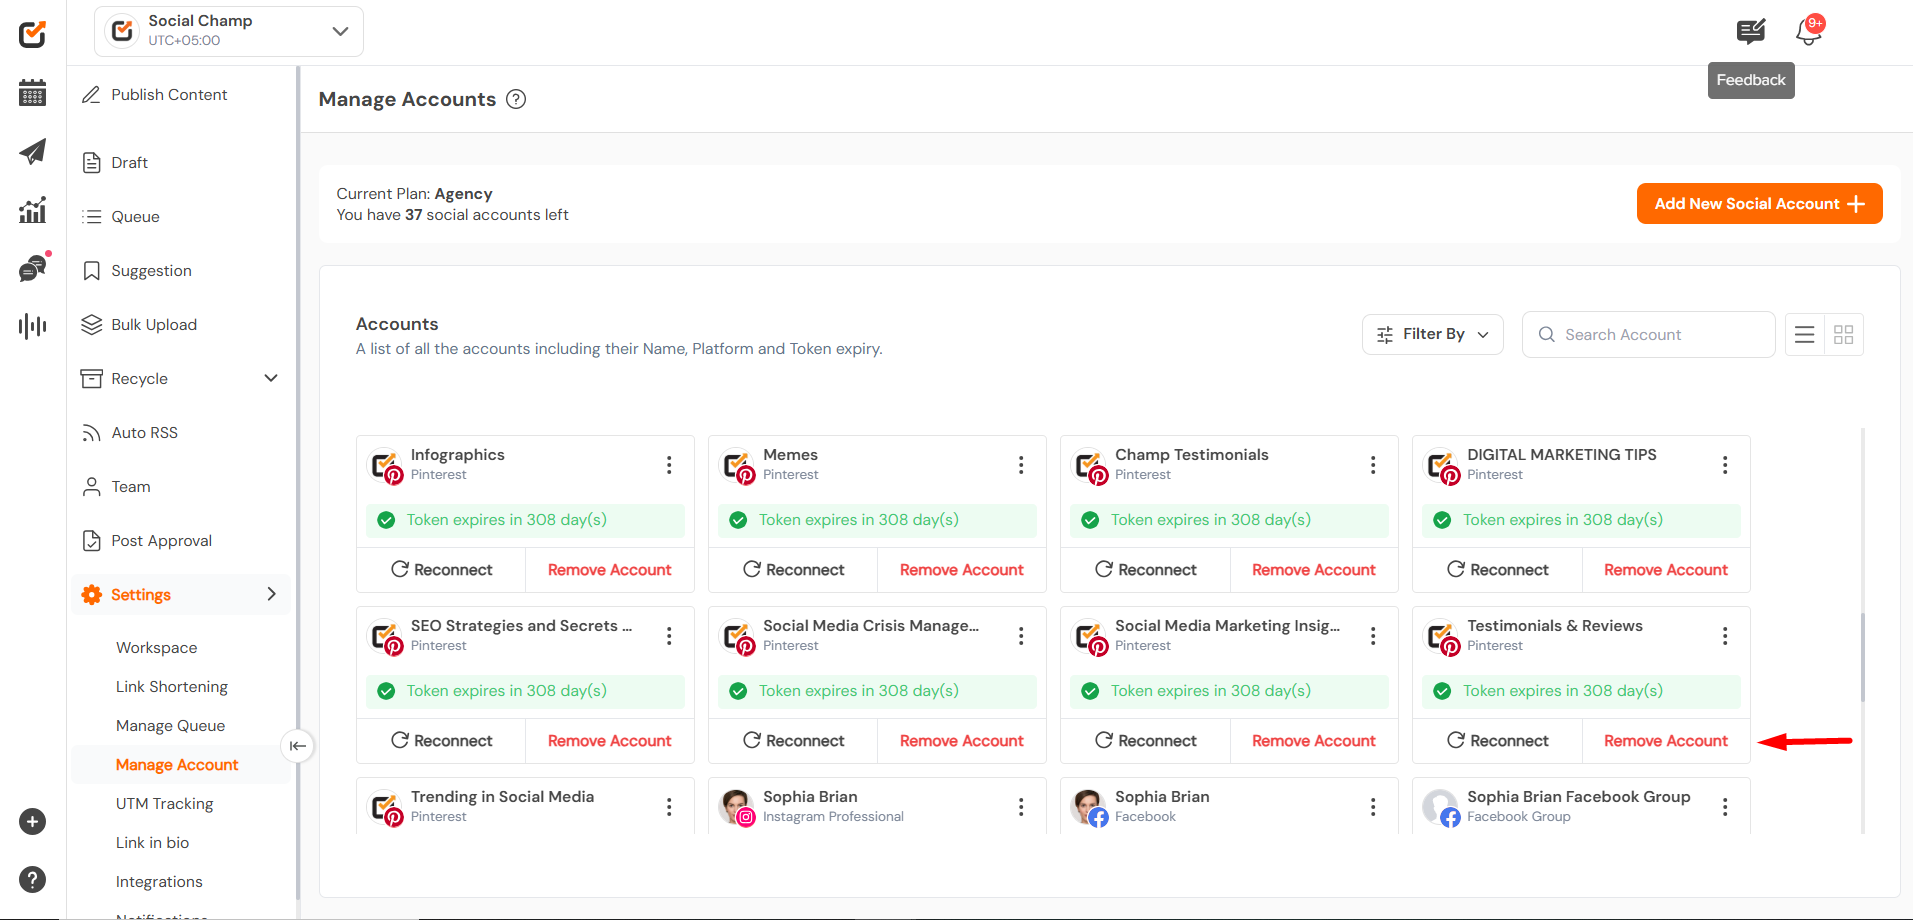1913x920 pixels.
Task: Open Integrations settings
Action: [159, 881]
